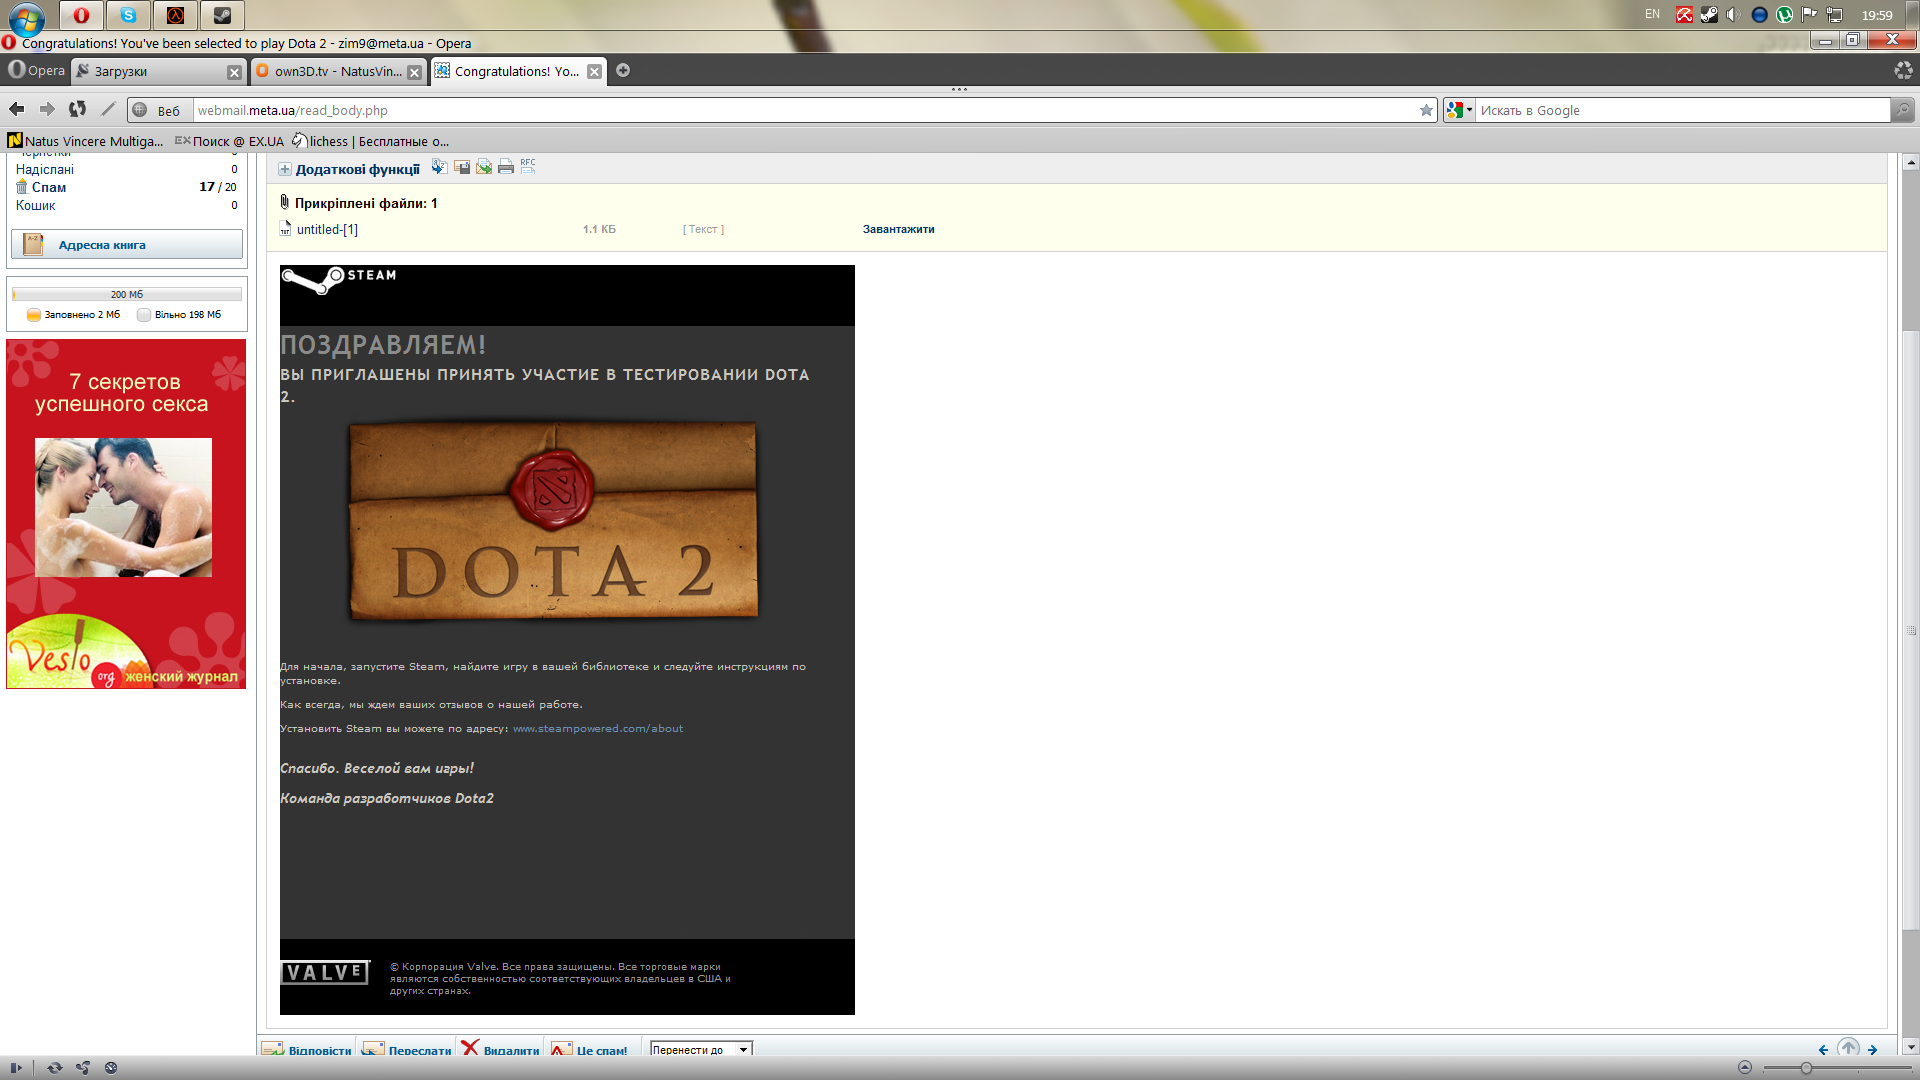Click the Искать в Google field

[1683, 110]
